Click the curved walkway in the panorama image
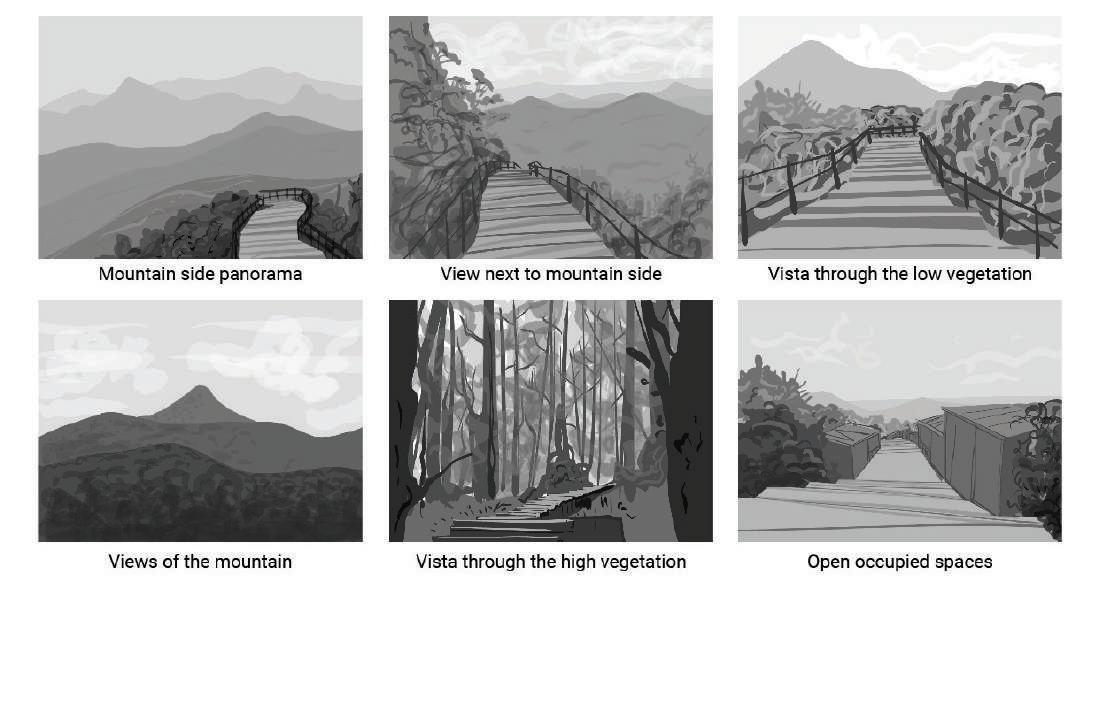Viewport: 1099px width, 701px height. [275, 226]
